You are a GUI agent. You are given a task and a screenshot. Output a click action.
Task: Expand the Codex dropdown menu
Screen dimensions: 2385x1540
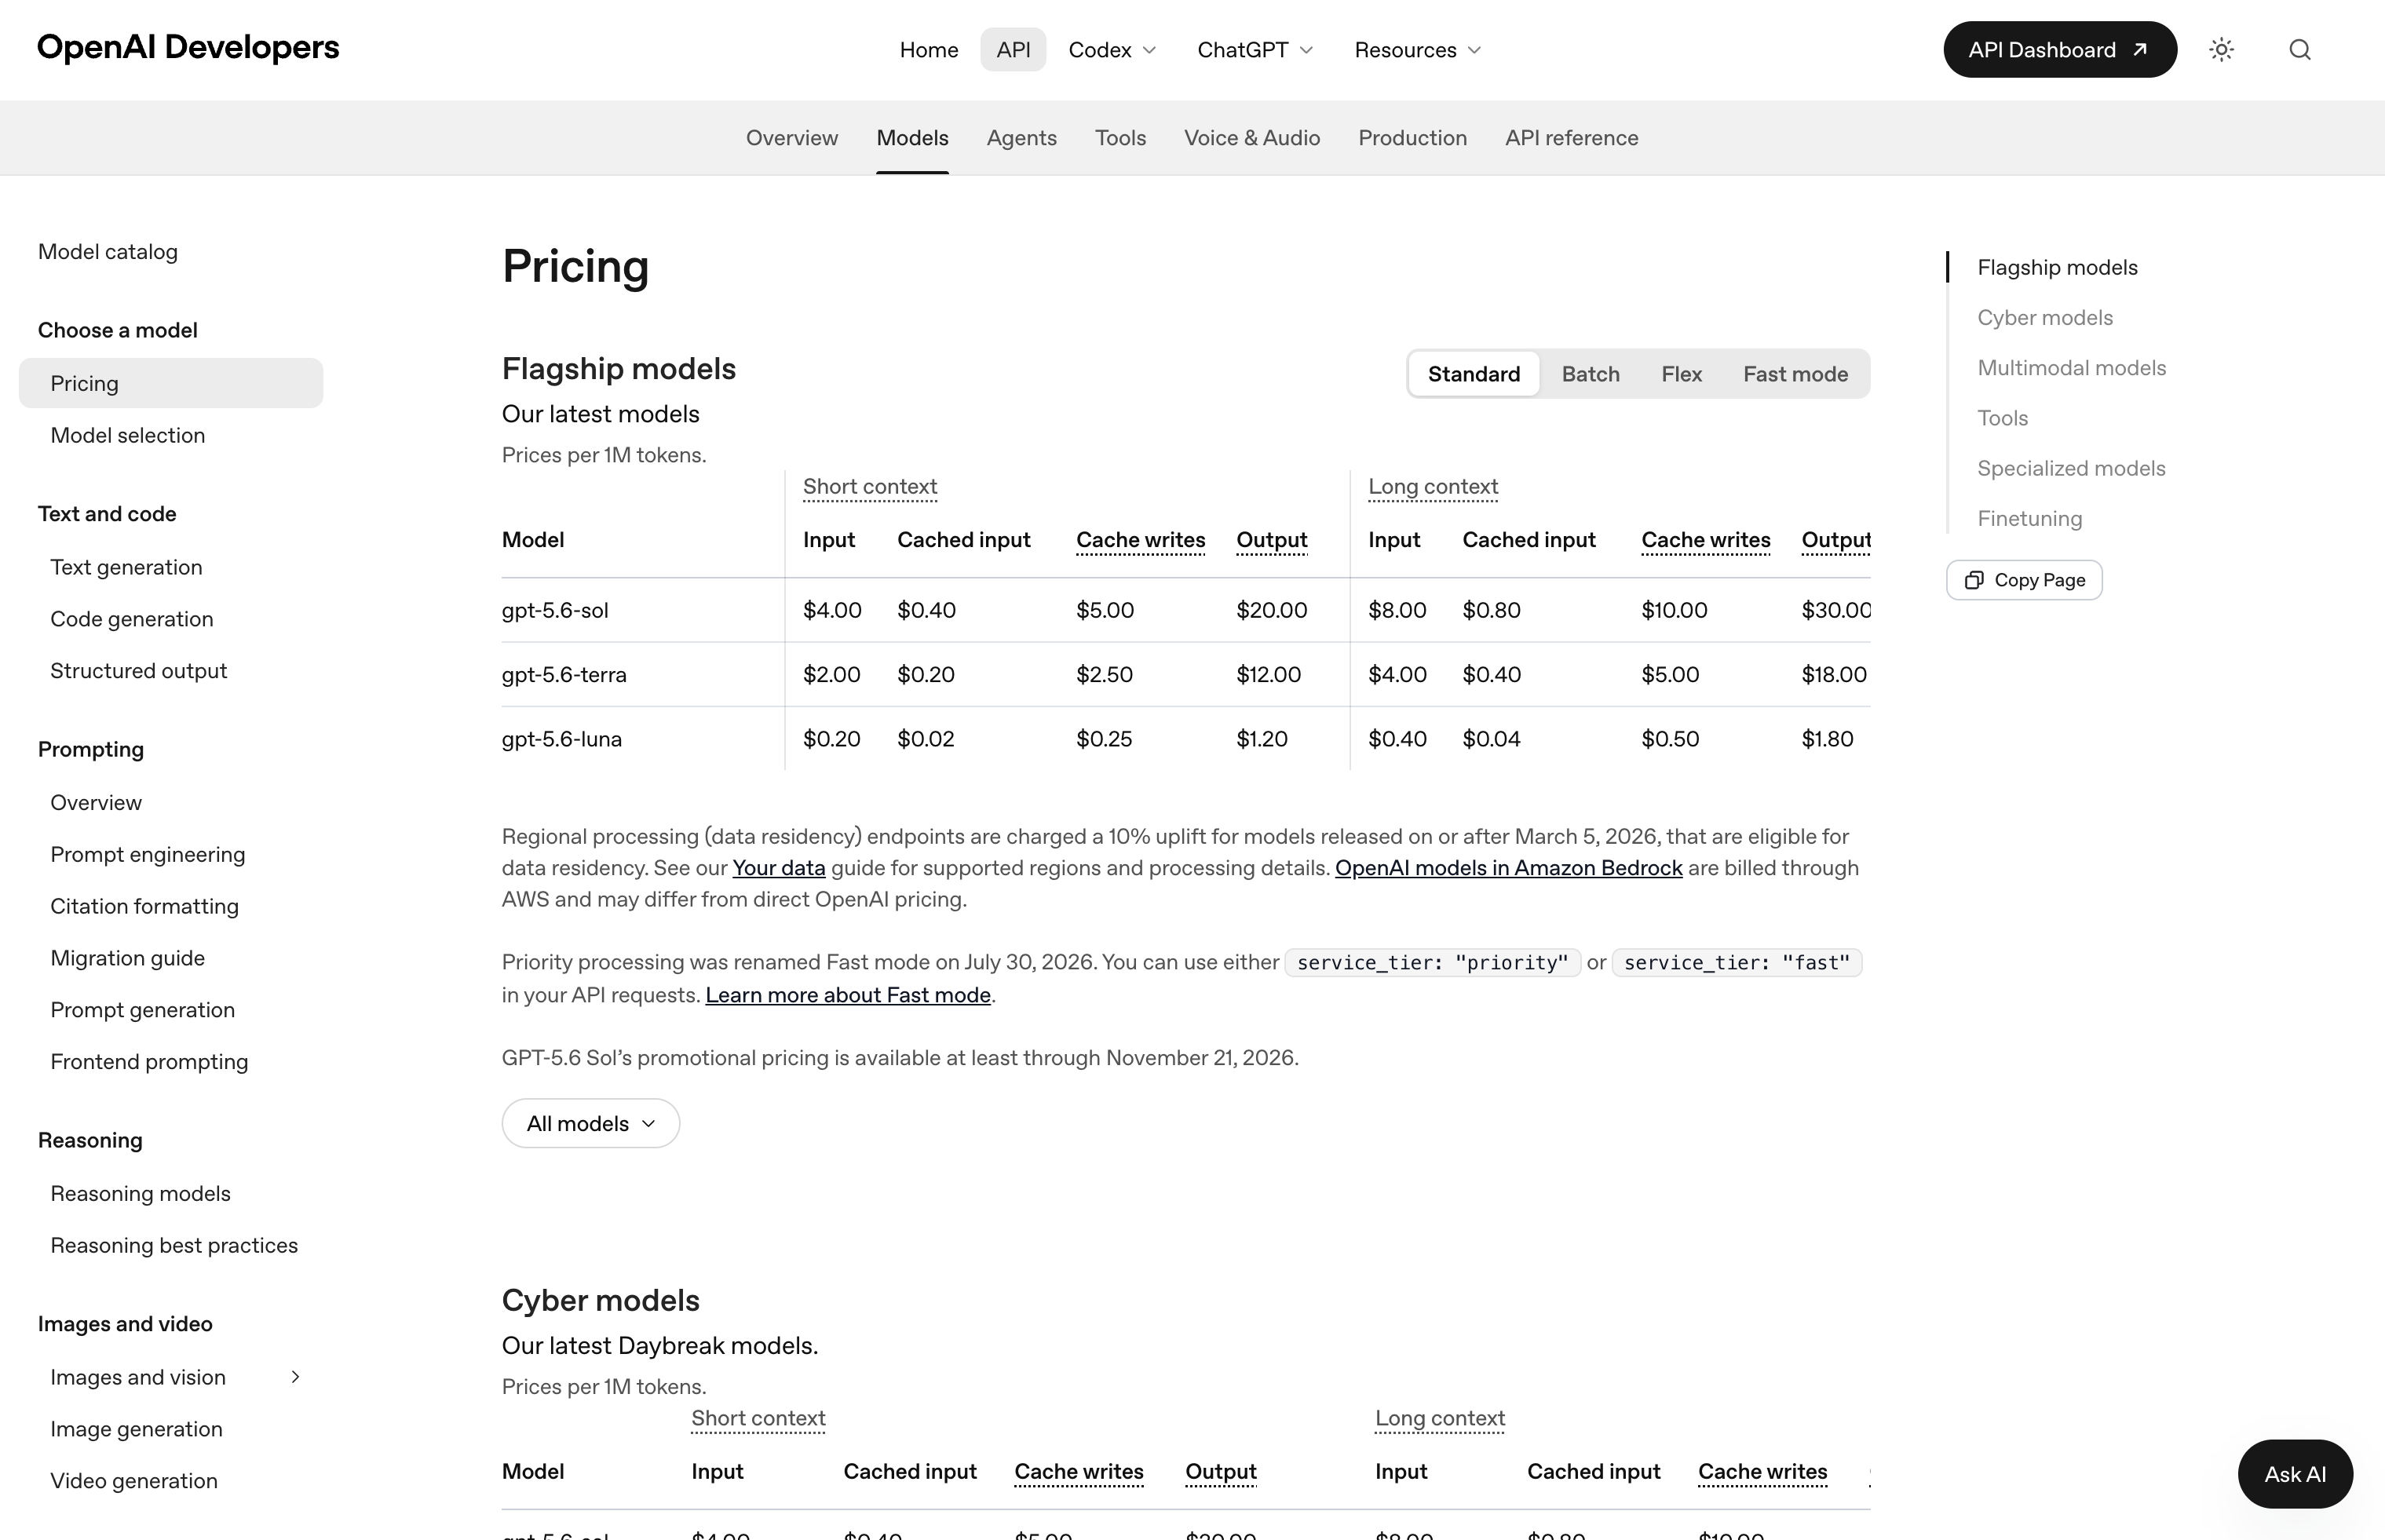coord(1112,50)
